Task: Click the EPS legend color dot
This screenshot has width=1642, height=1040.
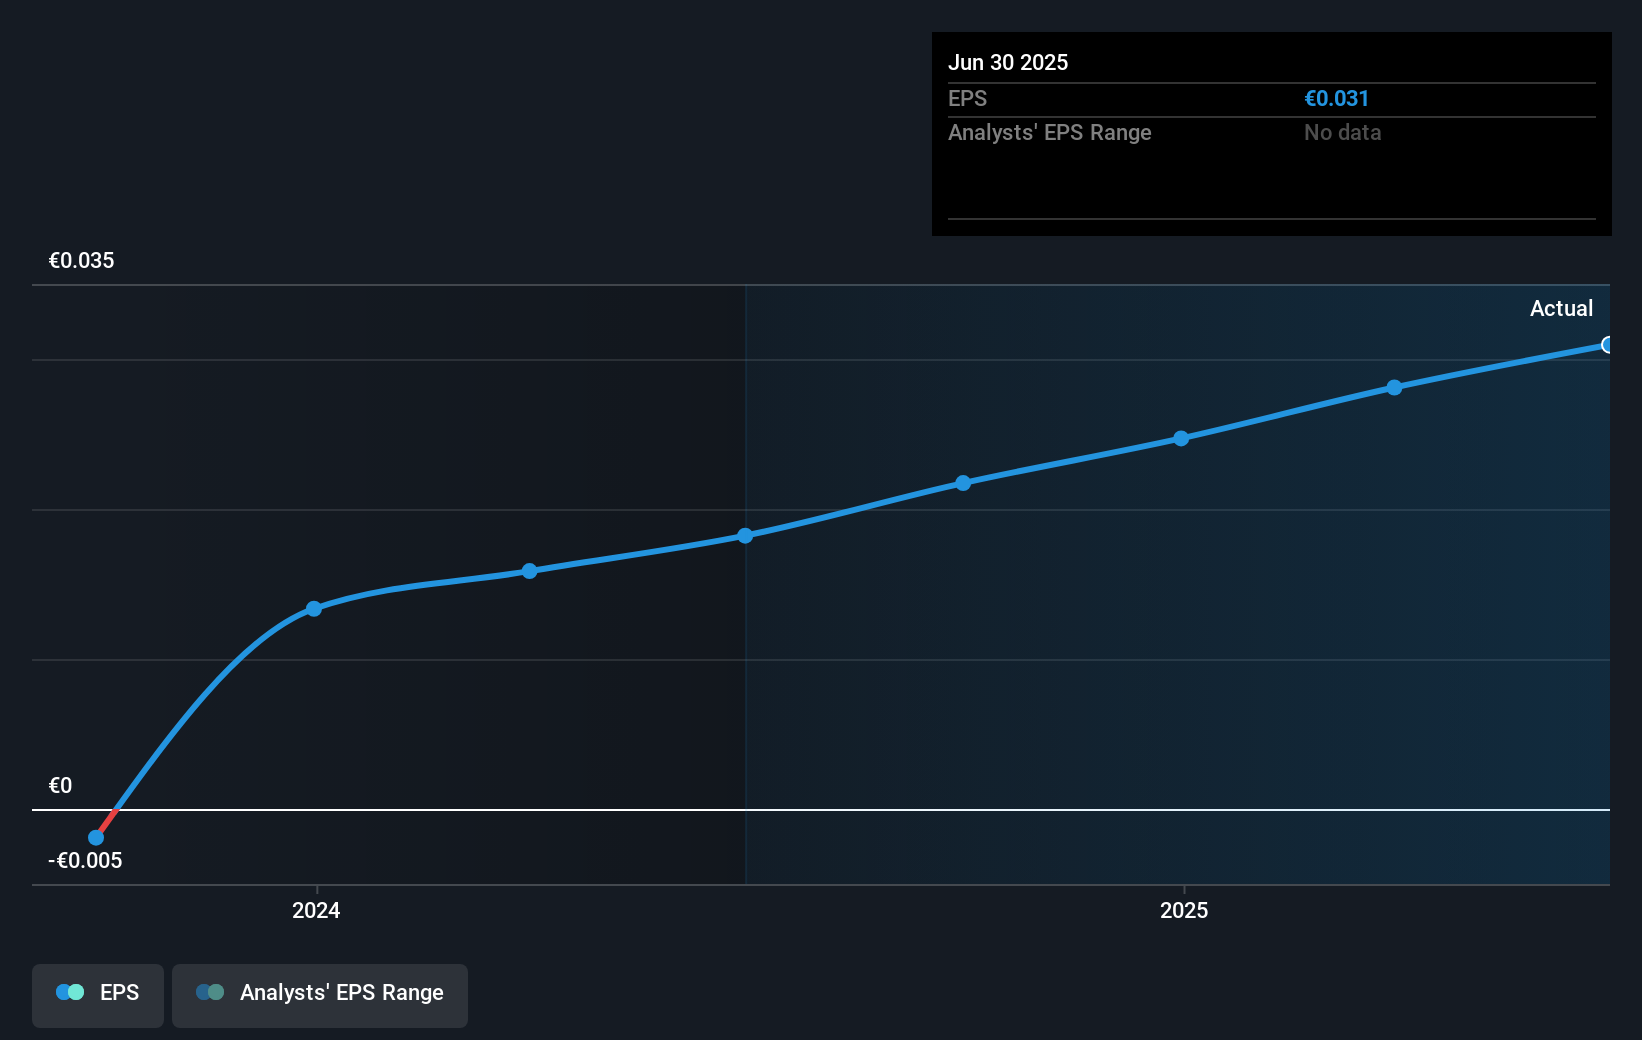Action: pyautogui.click(x=71, y=991)
